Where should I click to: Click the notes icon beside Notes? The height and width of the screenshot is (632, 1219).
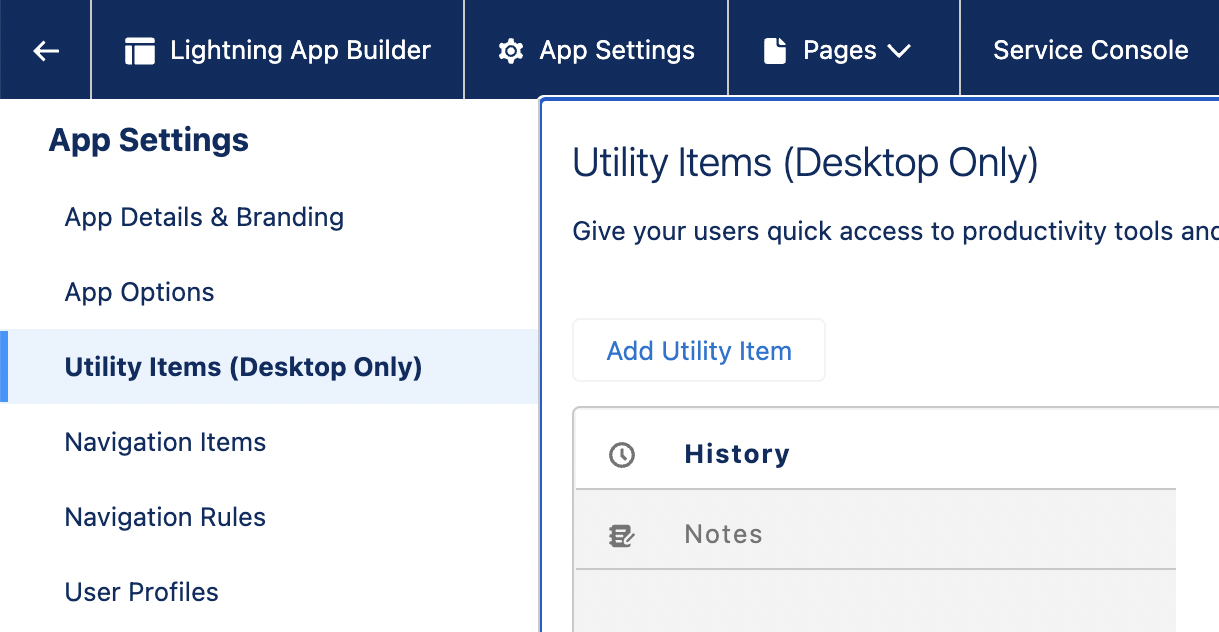pos(621,535)
